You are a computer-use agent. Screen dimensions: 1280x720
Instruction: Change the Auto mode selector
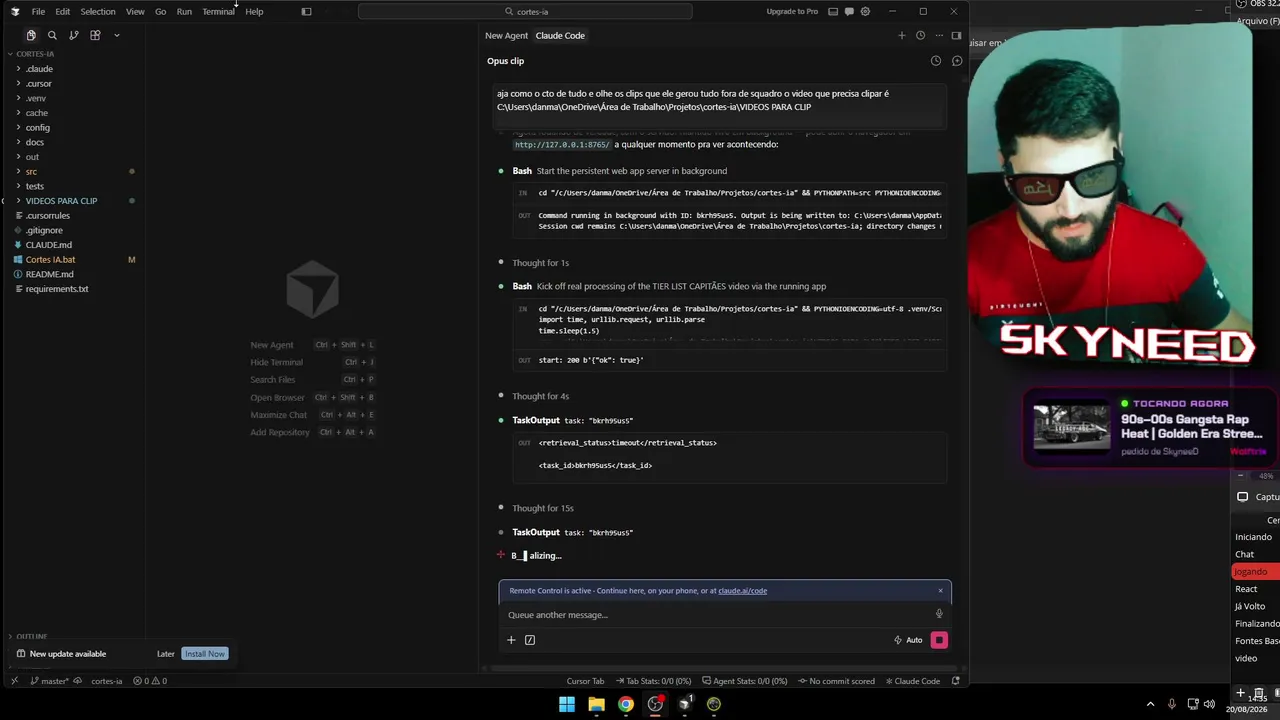(x=908, y=640)
